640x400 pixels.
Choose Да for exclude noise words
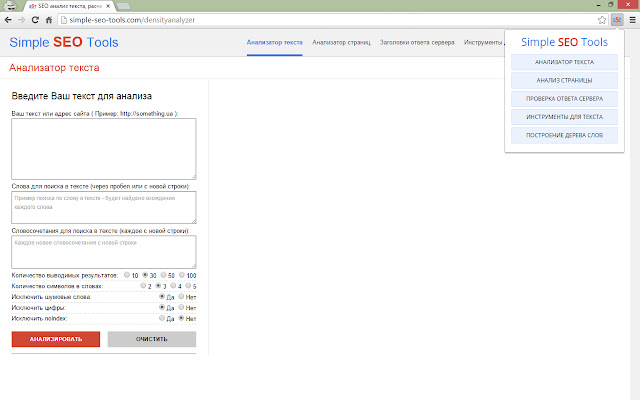click(162, 296)
